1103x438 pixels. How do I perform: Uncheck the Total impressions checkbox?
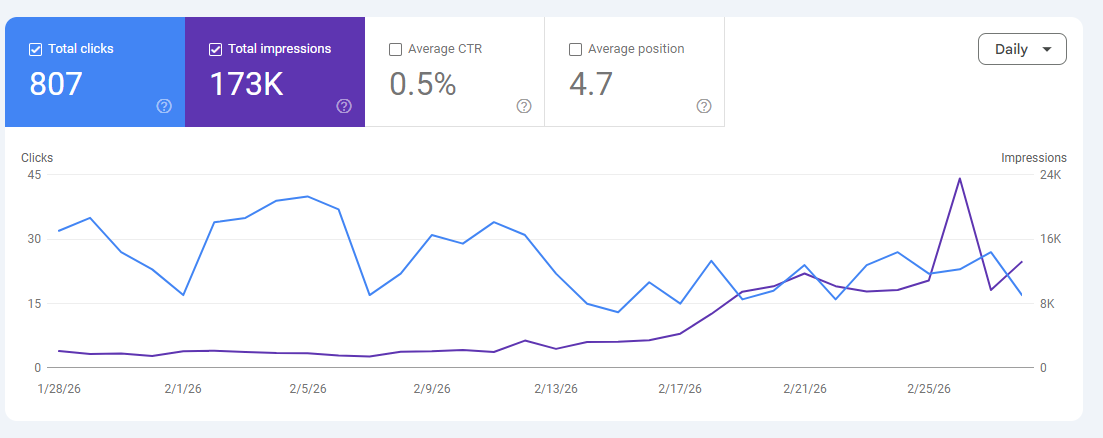tap(215, 49)
